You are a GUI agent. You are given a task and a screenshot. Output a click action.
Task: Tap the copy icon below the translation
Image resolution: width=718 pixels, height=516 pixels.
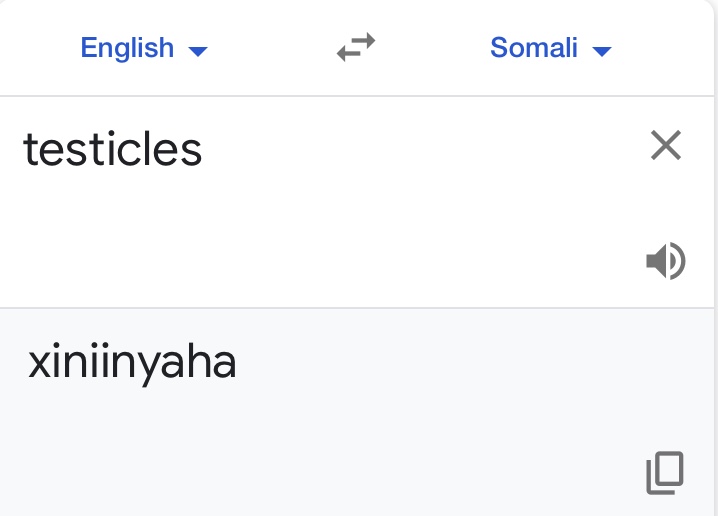pyautogui.click(x=665, y=473)
